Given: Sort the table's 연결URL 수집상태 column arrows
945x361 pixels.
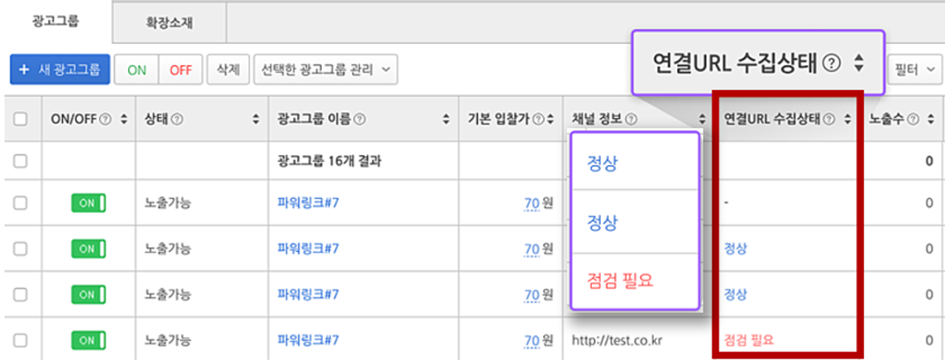Looking at the screenshot, I should pyautogui.click(x=847, y=119).
